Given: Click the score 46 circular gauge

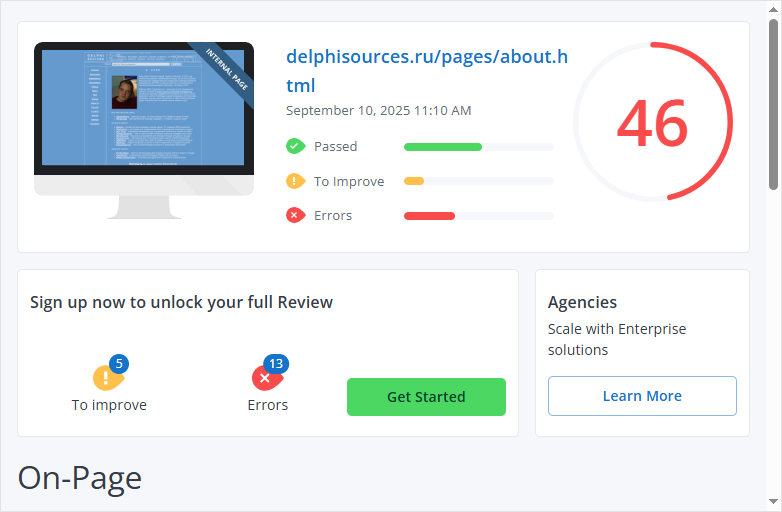Looking at the screenshot, I should pos(652,123).
